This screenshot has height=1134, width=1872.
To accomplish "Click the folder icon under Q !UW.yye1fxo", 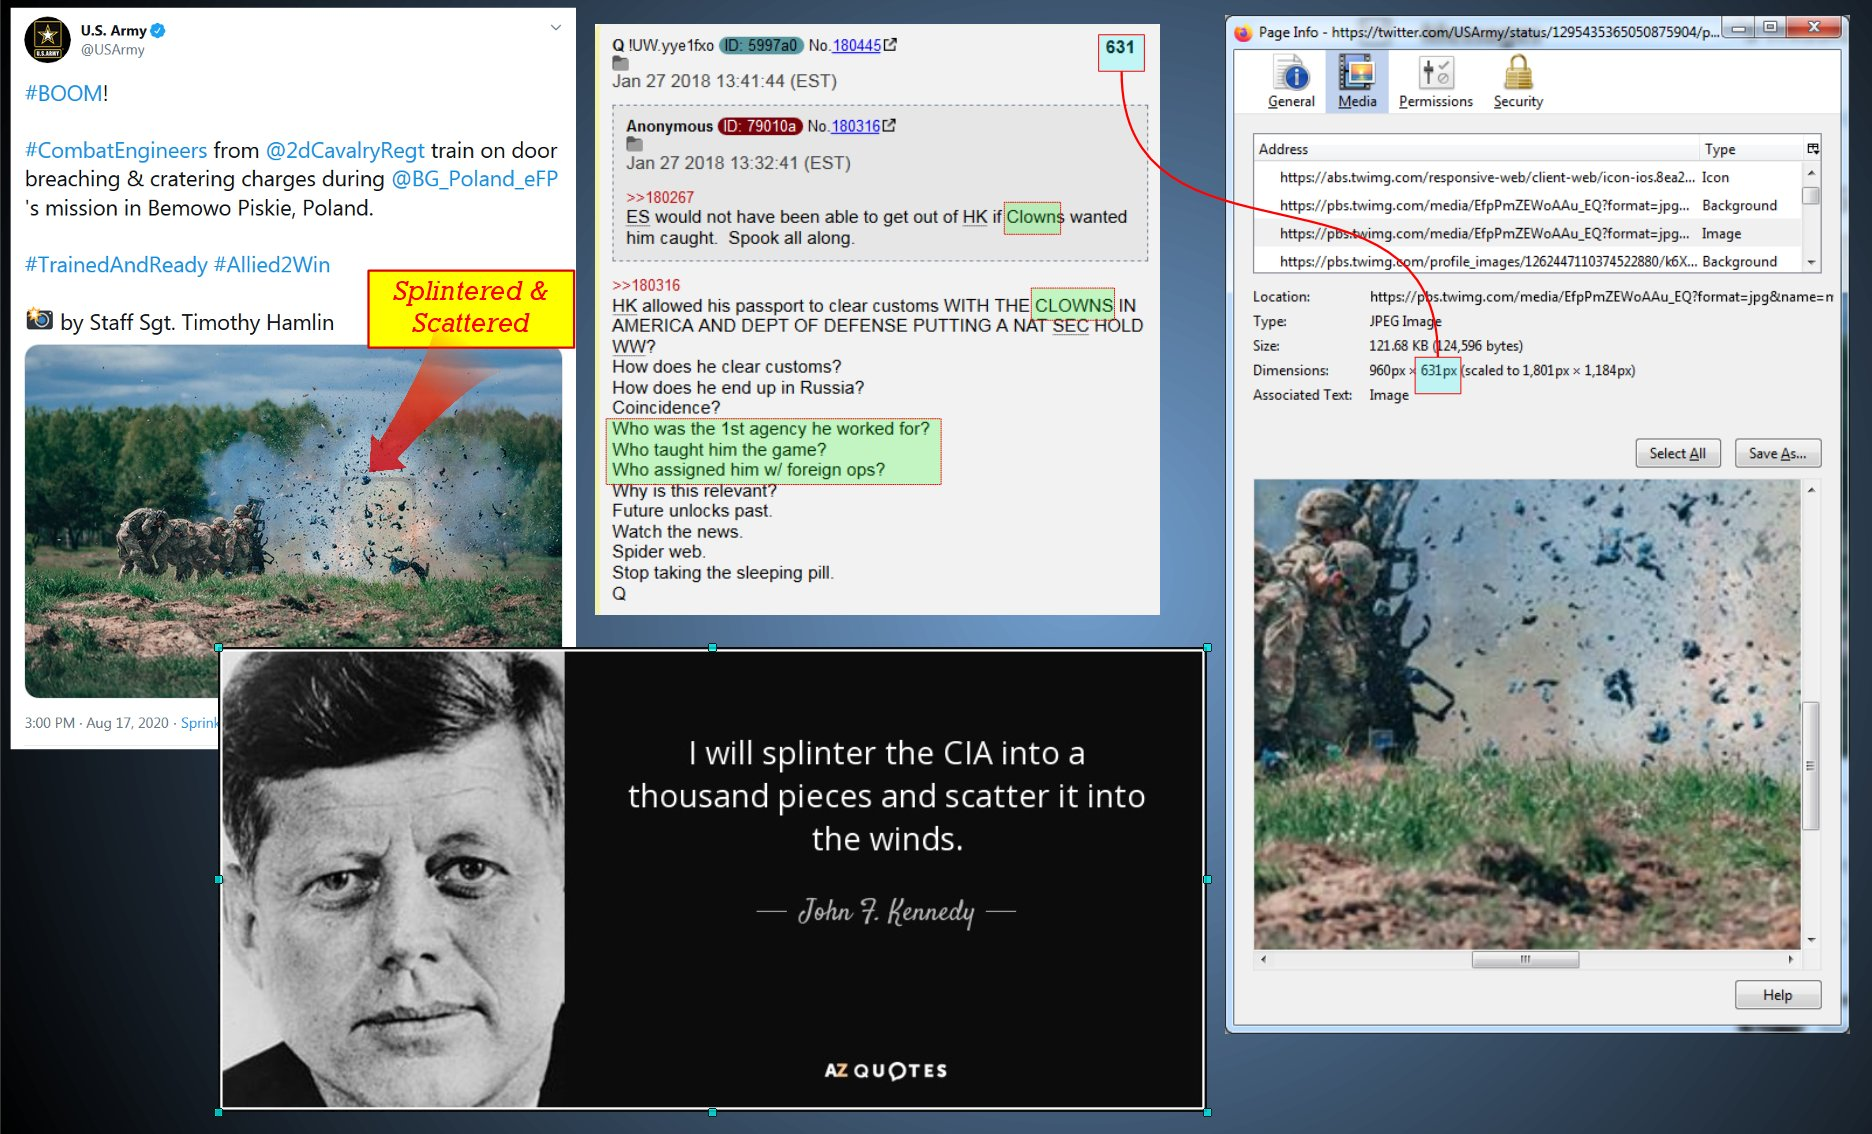I will (620, 63).
